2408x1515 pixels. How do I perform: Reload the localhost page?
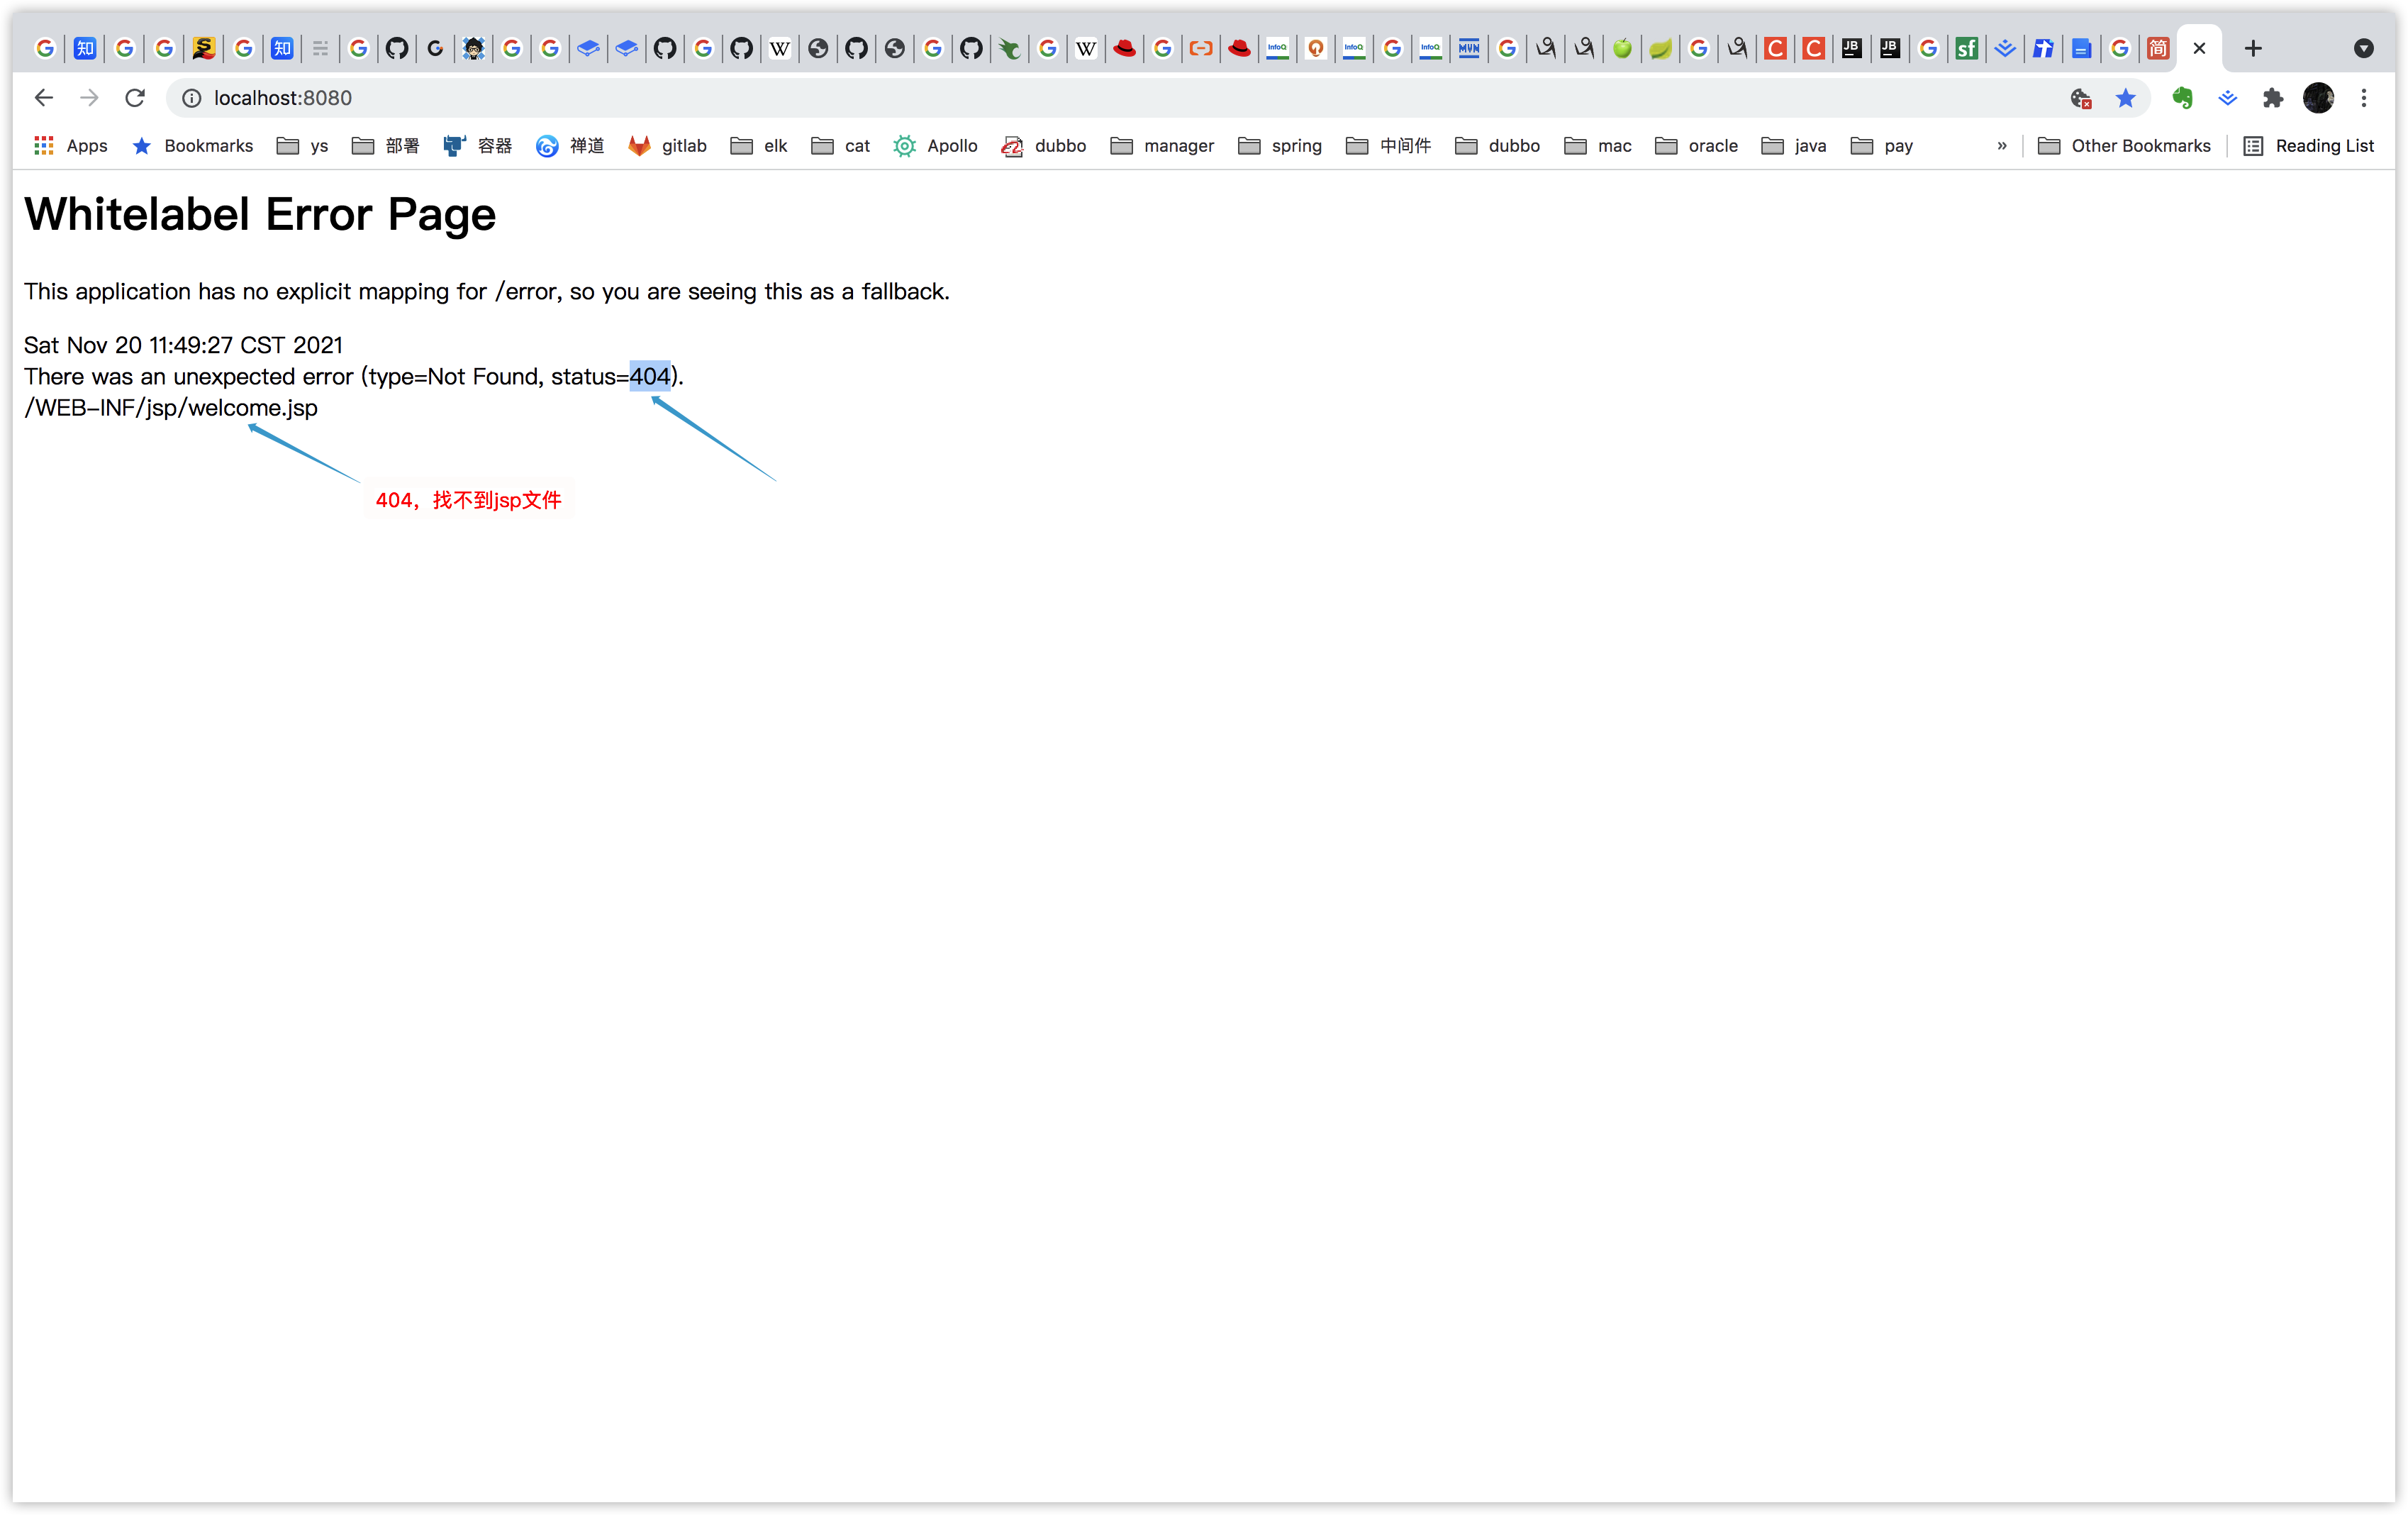(x=135, y=98)
